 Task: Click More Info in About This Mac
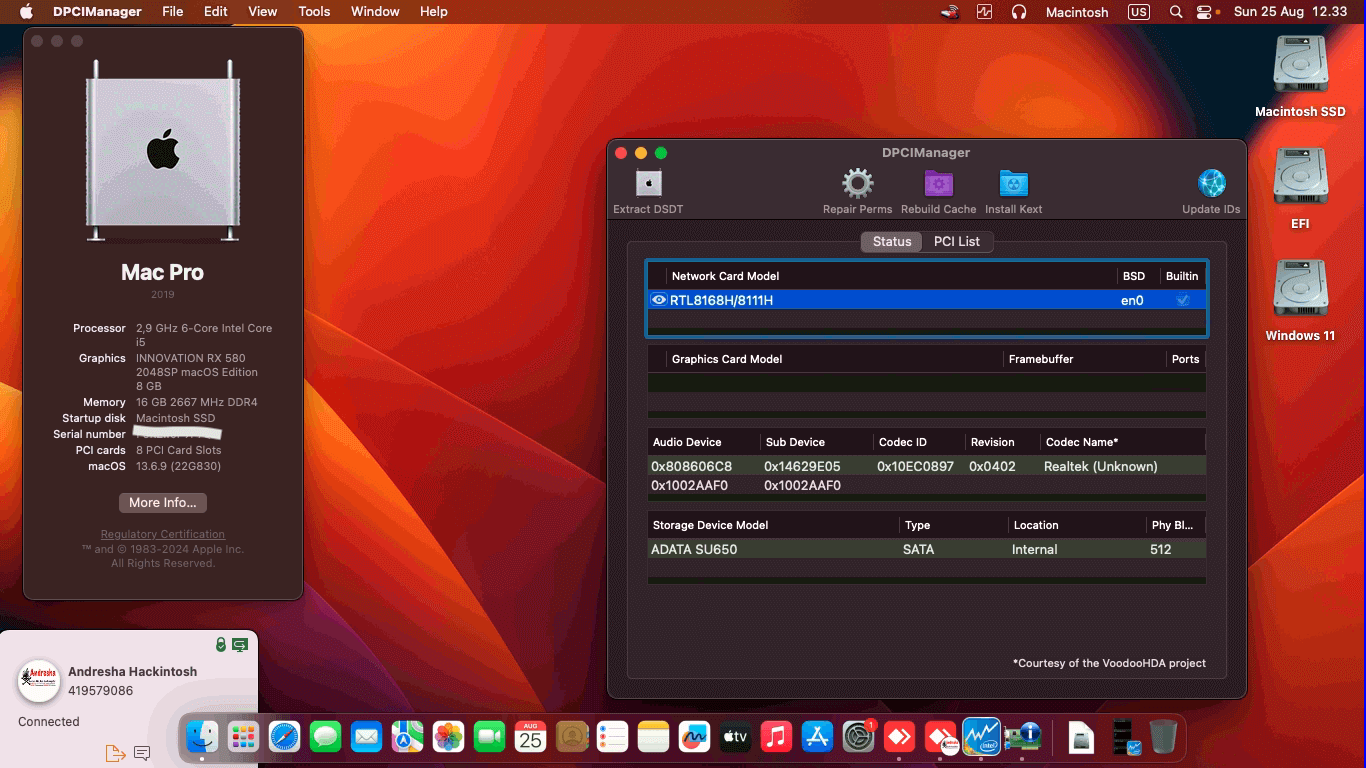[x=163, y=503]
